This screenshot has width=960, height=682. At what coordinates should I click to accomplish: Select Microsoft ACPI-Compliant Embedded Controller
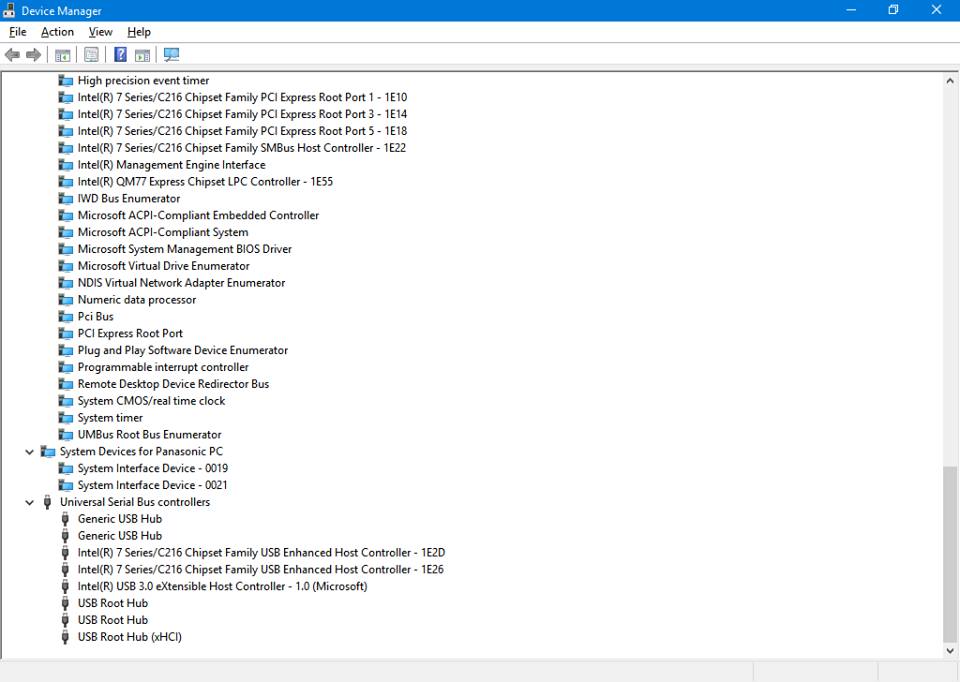tap(198, 215)
